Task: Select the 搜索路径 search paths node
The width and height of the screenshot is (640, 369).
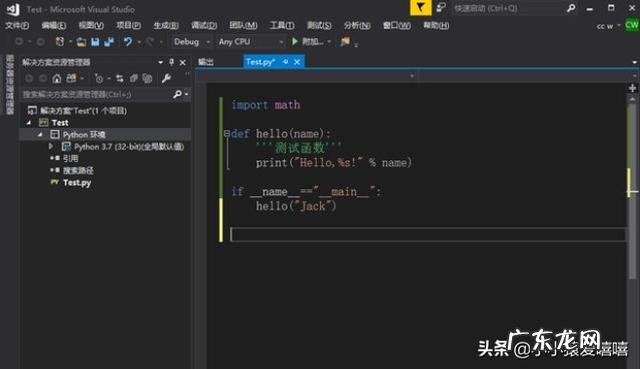Action: [78, 171]
